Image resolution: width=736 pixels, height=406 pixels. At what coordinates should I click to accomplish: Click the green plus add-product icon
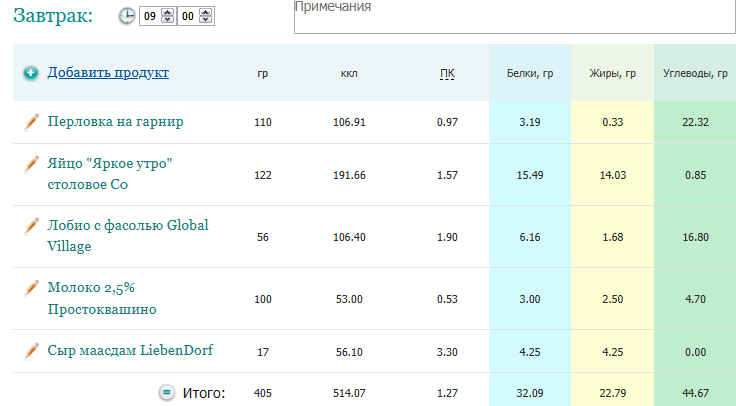[x=31, y=73]
